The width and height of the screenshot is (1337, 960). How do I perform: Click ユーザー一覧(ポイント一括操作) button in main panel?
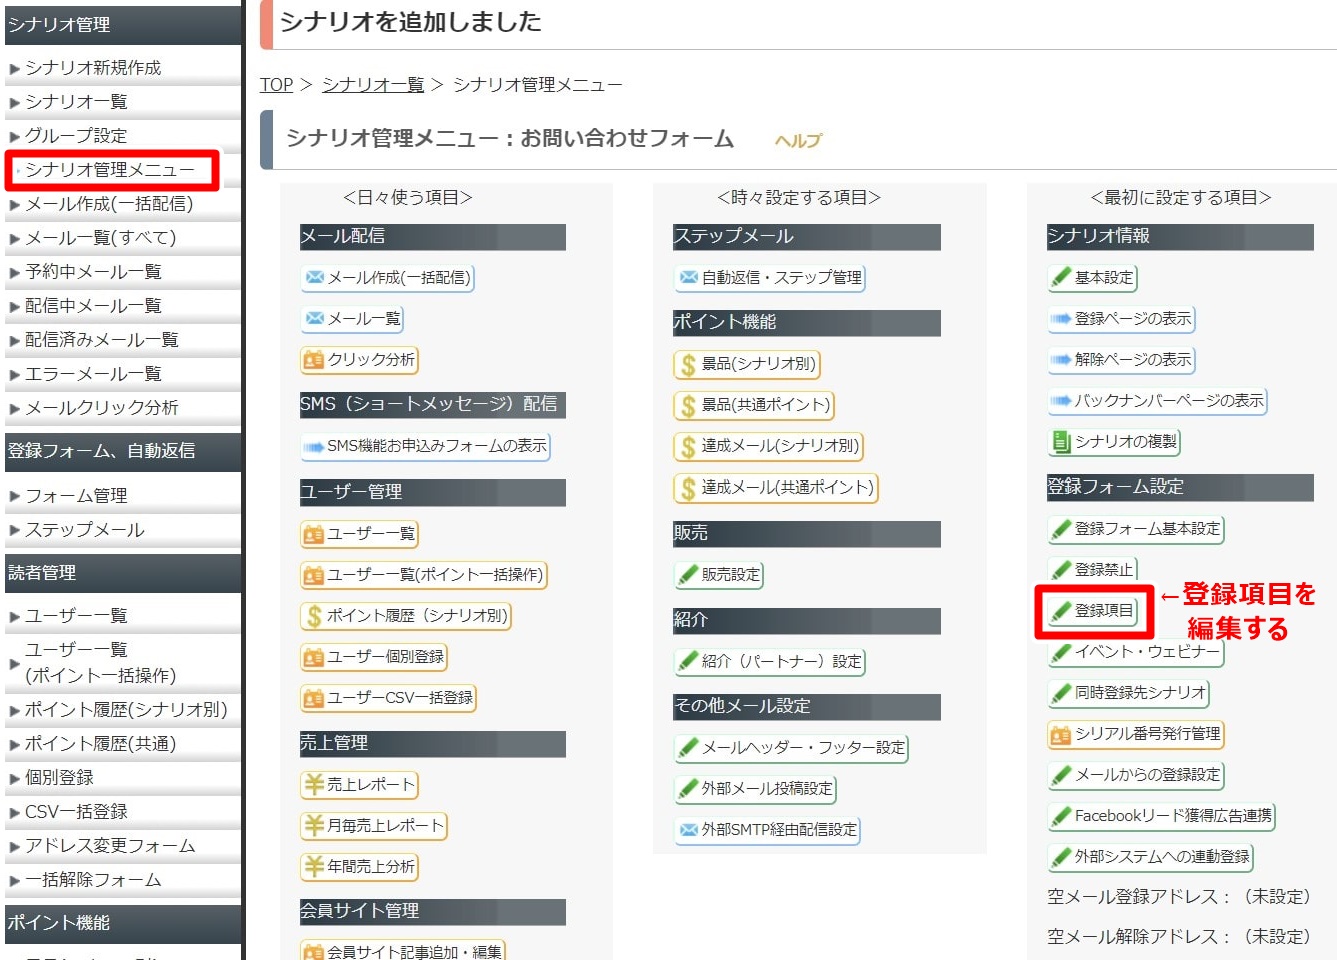point(424,575)
